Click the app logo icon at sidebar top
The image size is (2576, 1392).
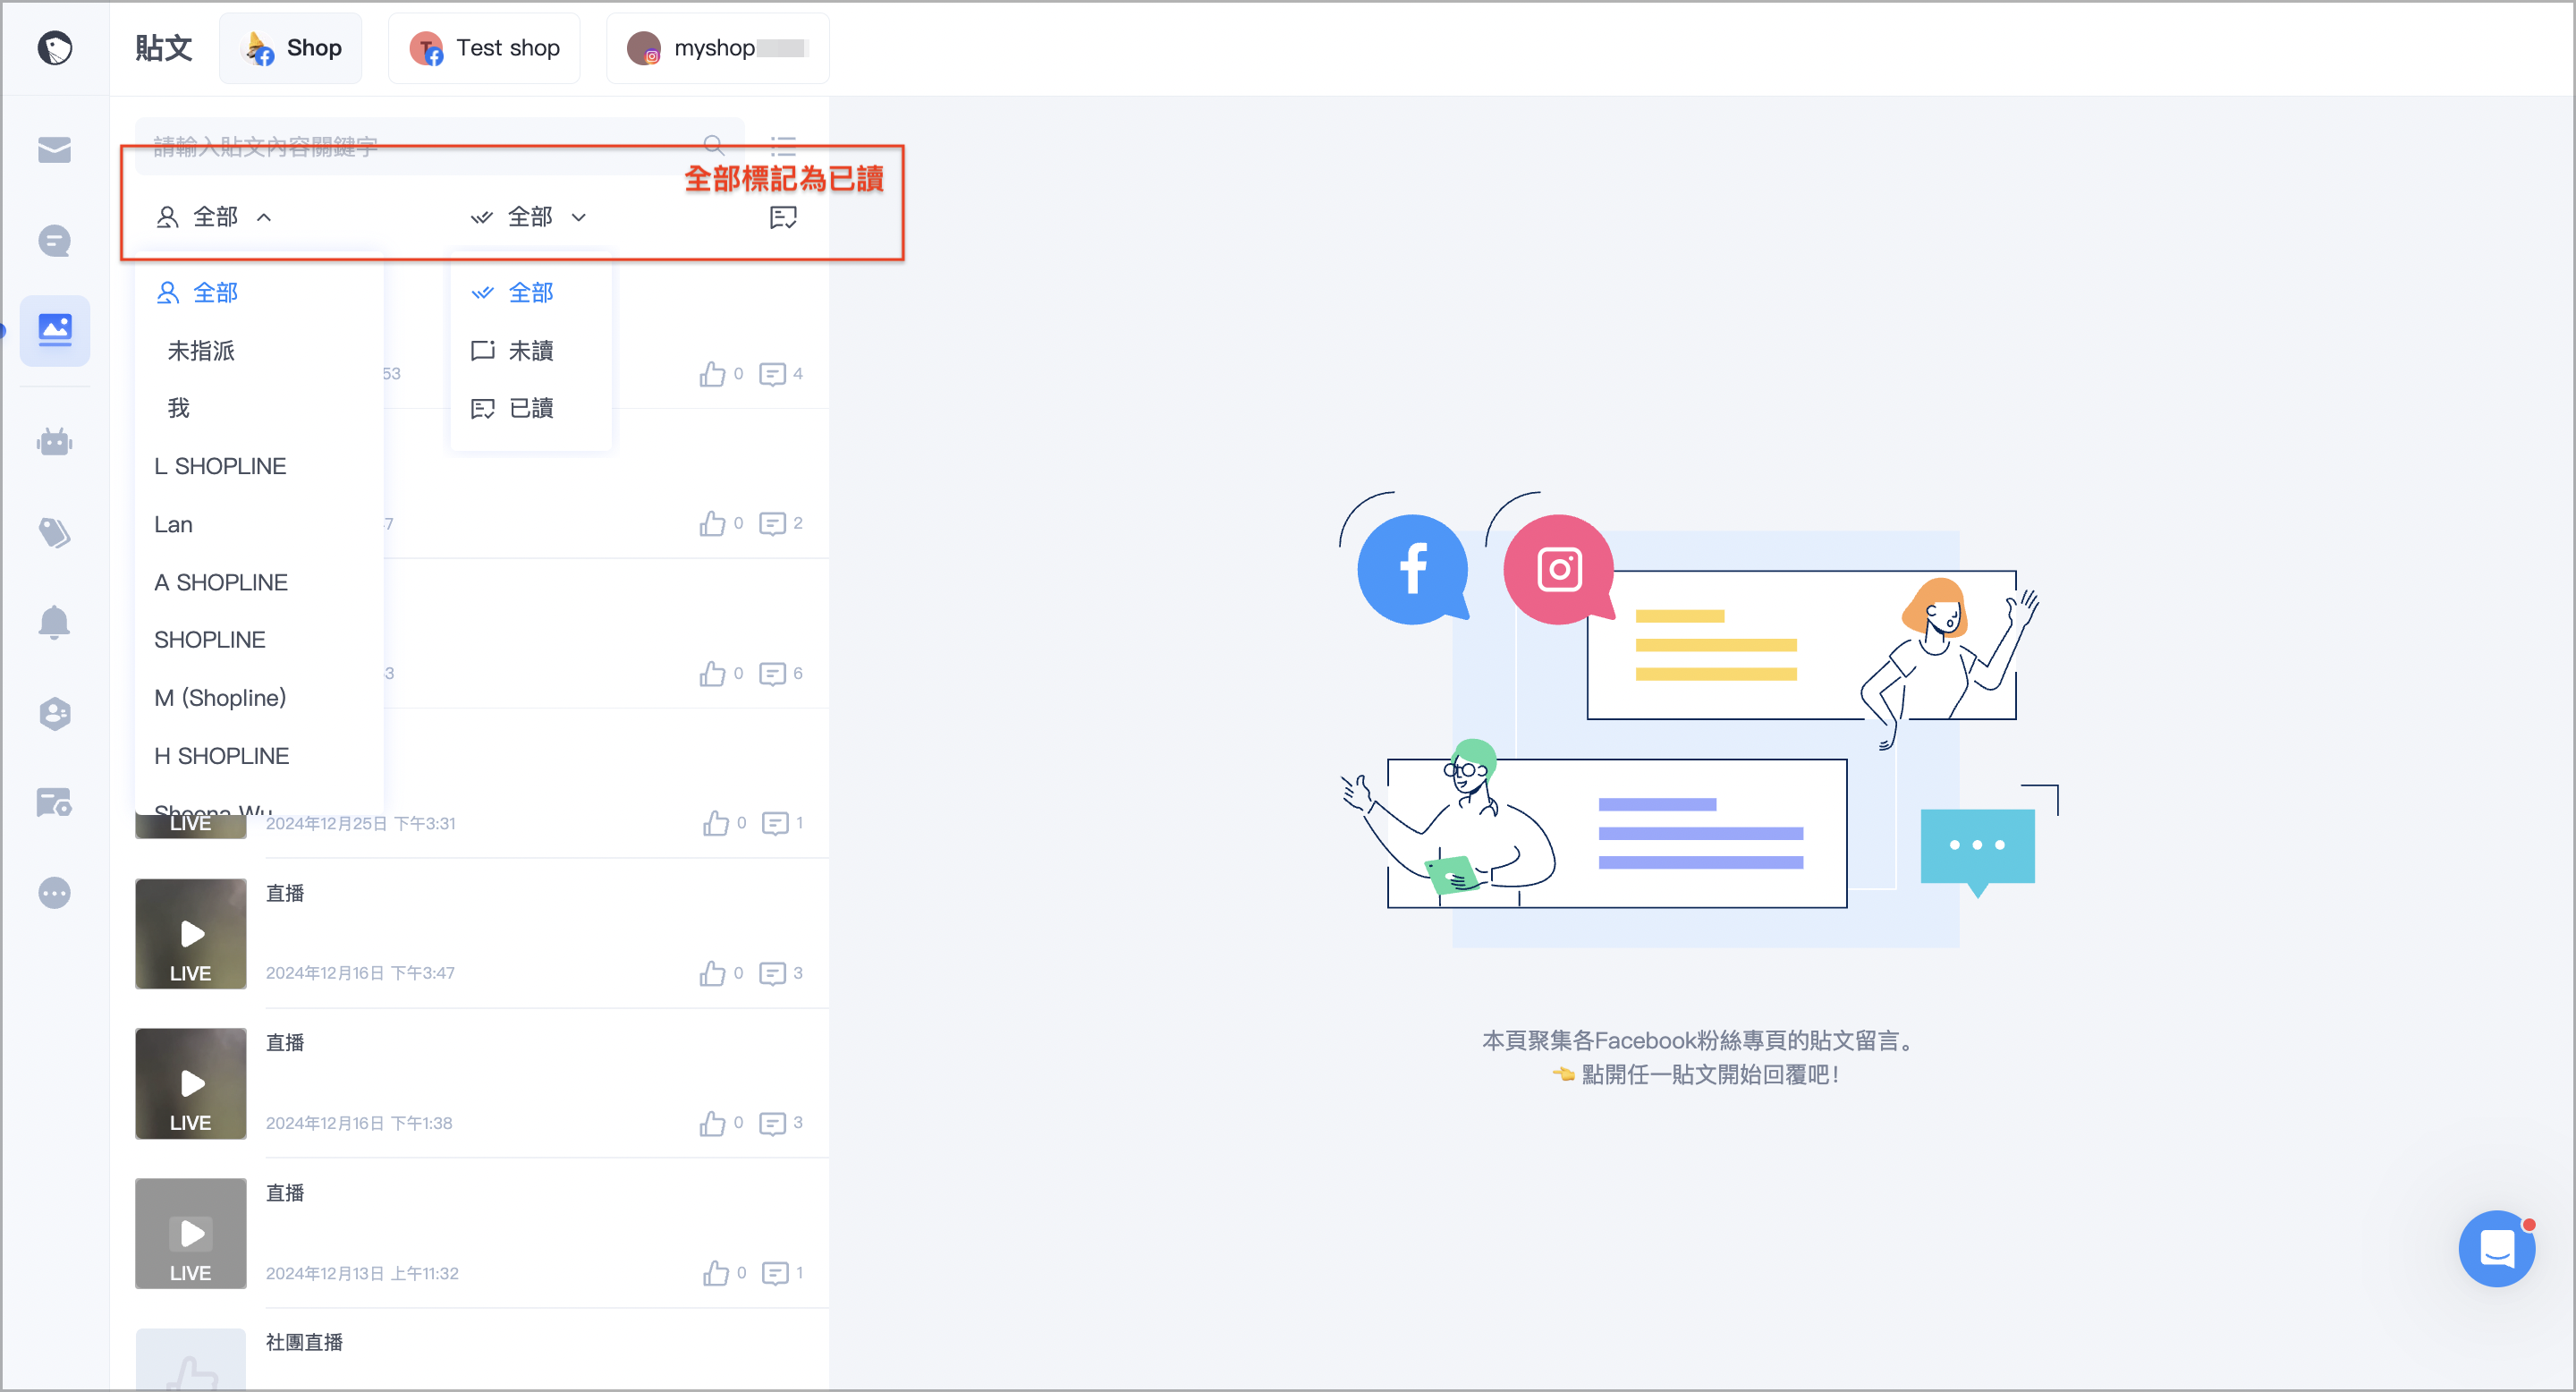pos(54,47)
